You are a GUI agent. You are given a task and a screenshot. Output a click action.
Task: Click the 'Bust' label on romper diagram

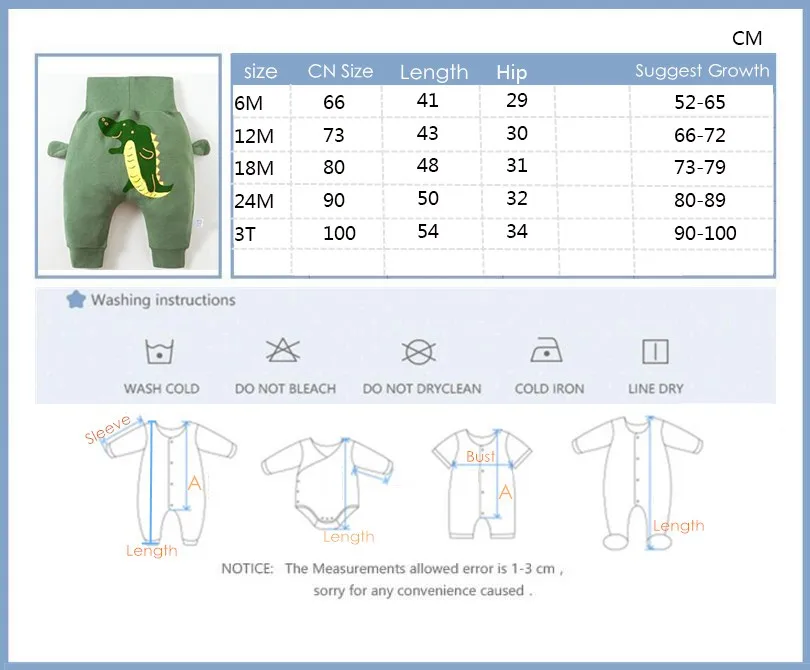(x=480, y=457)
